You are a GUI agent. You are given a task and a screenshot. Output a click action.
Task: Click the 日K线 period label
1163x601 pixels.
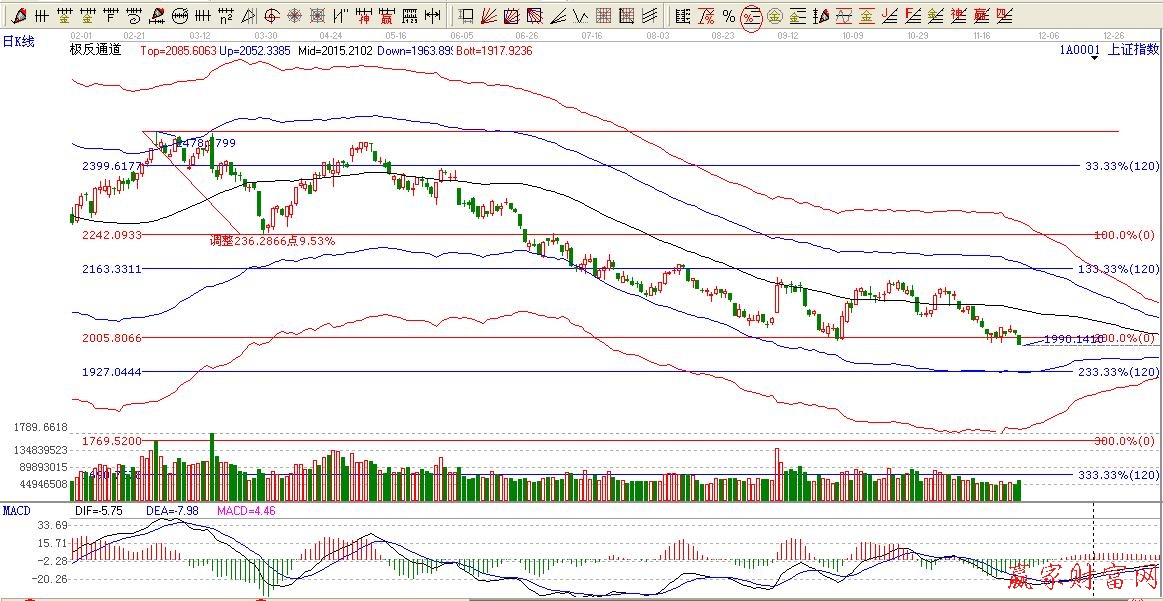(18, 40)
